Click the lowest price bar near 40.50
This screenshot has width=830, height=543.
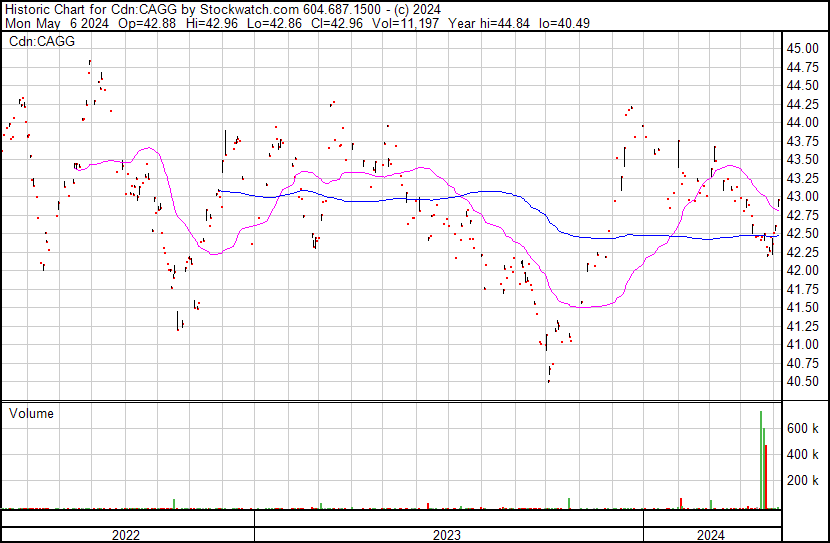point(549,375)
